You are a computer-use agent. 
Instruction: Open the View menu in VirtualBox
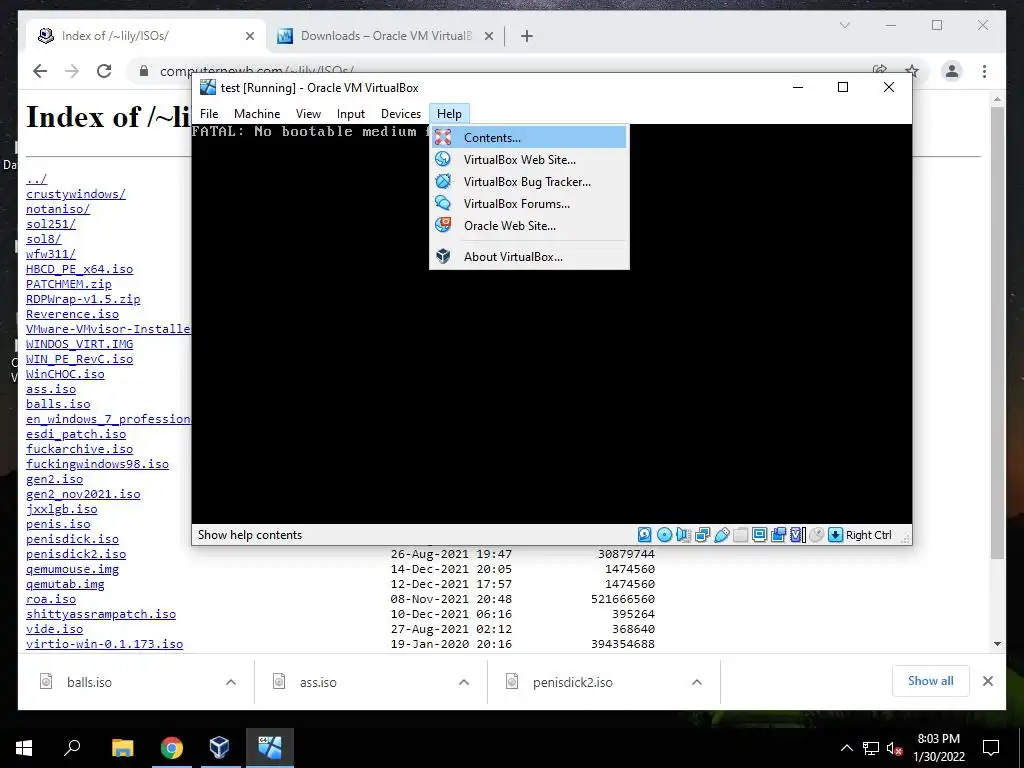(308, 114)
